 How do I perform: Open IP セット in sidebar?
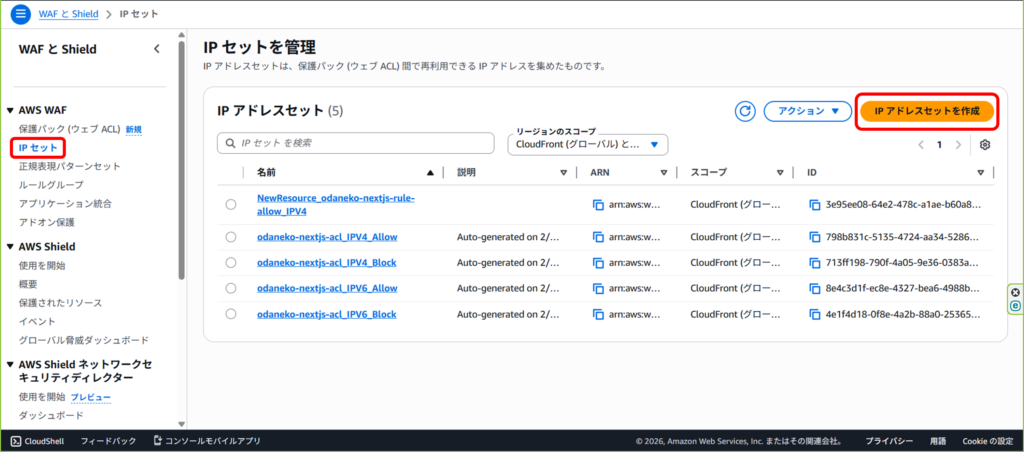pos(38,148)
